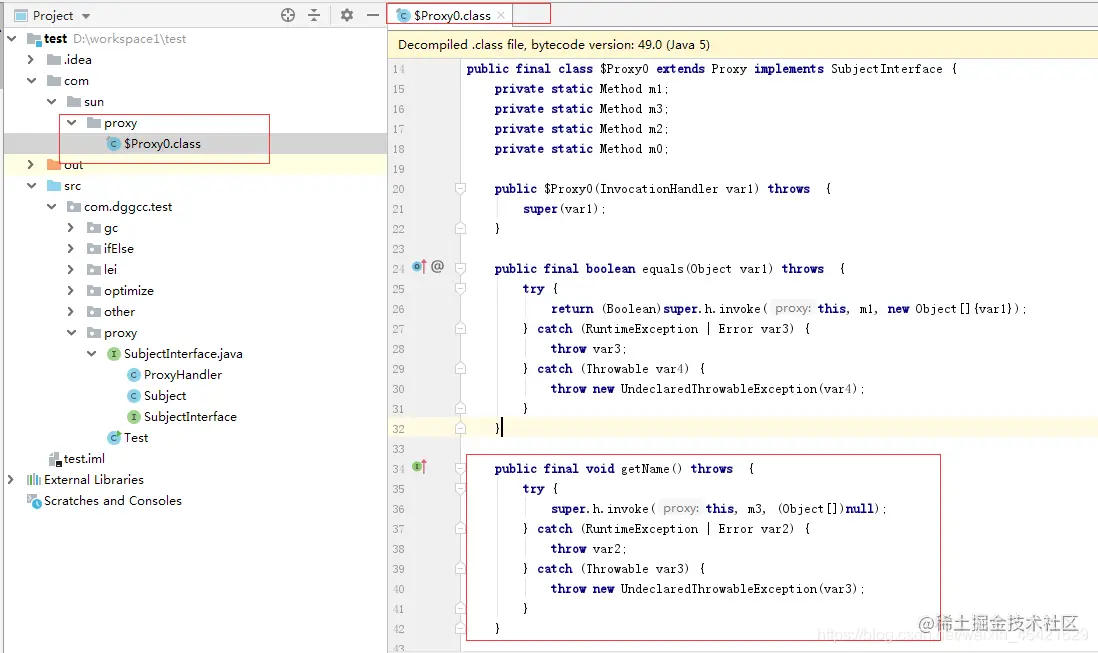This screenshot has height=653, width=1098.
Task: Click the SubjectInterface.java interface icon
Action: point(114,353)
